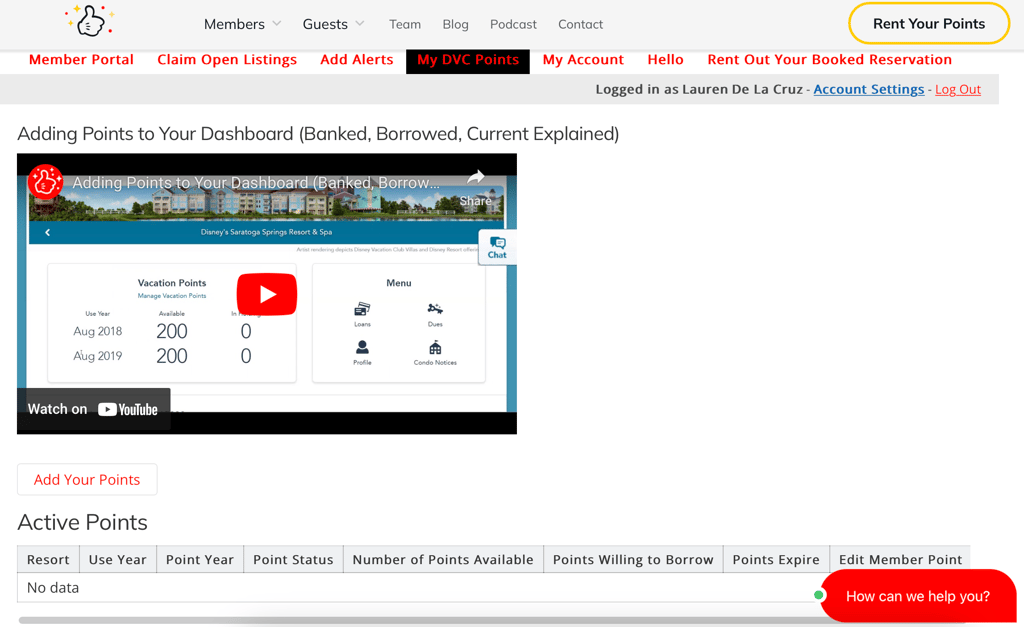Go to Member Portal tab
Viewport: 1024px width, 627px height.
[82, 59]
